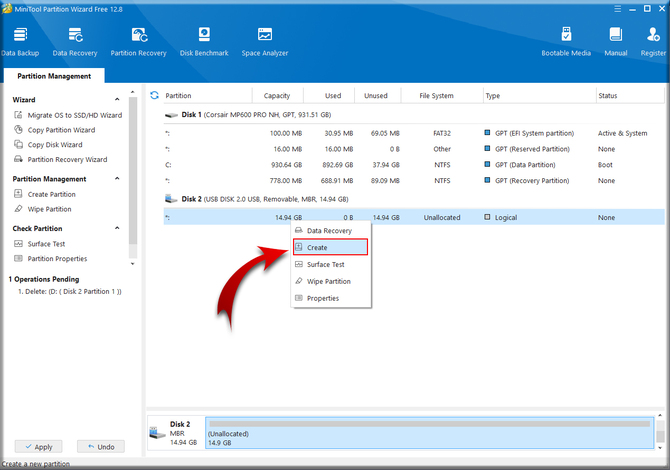Choose Create Partition in sidebar
The height and width of the screenshot is (470, 670).
point(45,194)
